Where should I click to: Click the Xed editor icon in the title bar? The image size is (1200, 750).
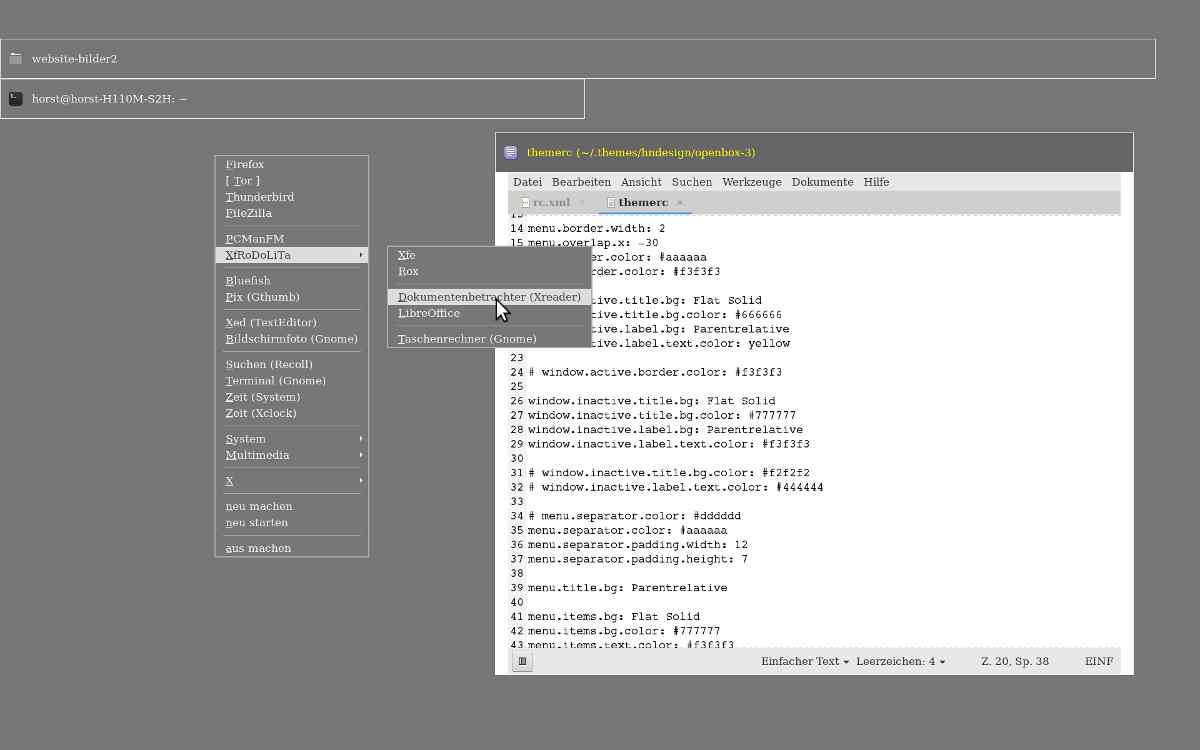coord(511,153)
